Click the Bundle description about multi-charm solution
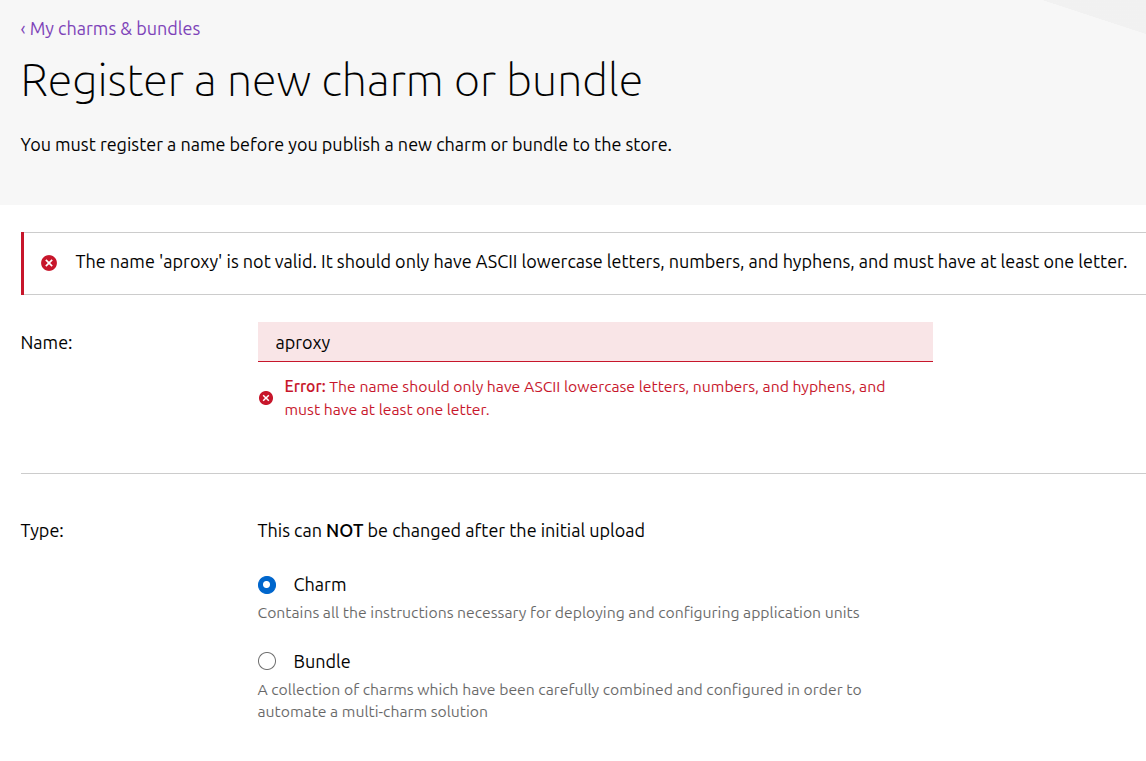This screenshot has width=1146, height=761. click(x=559, y=700)
